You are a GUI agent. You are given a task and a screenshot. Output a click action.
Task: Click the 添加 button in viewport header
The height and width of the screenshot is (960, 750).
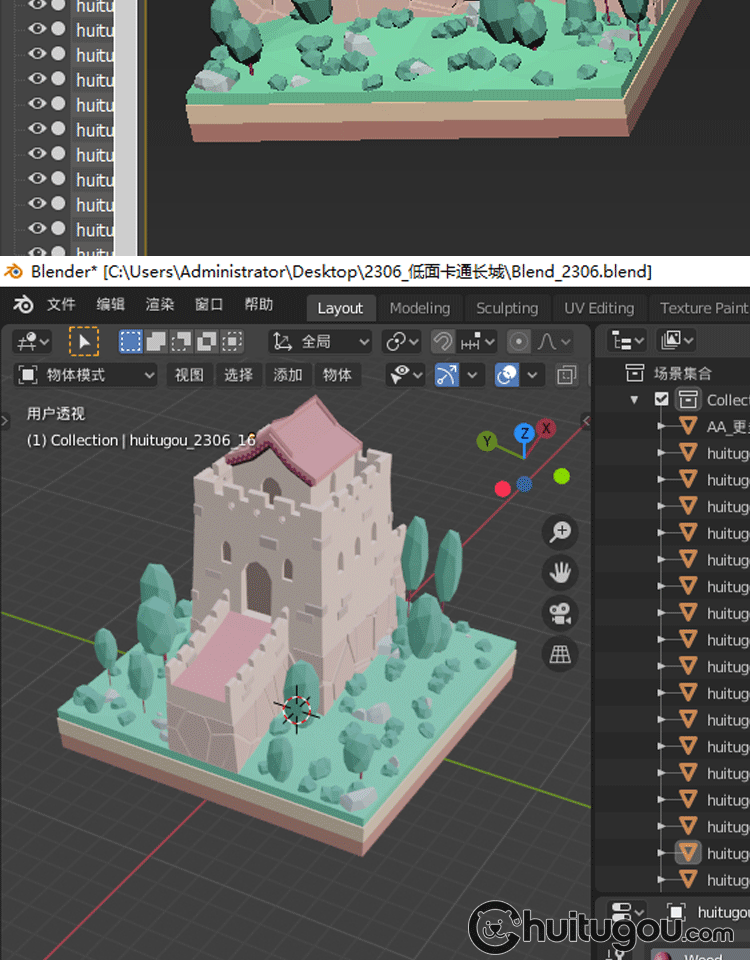pyautogui.click(x=288, y=375)
